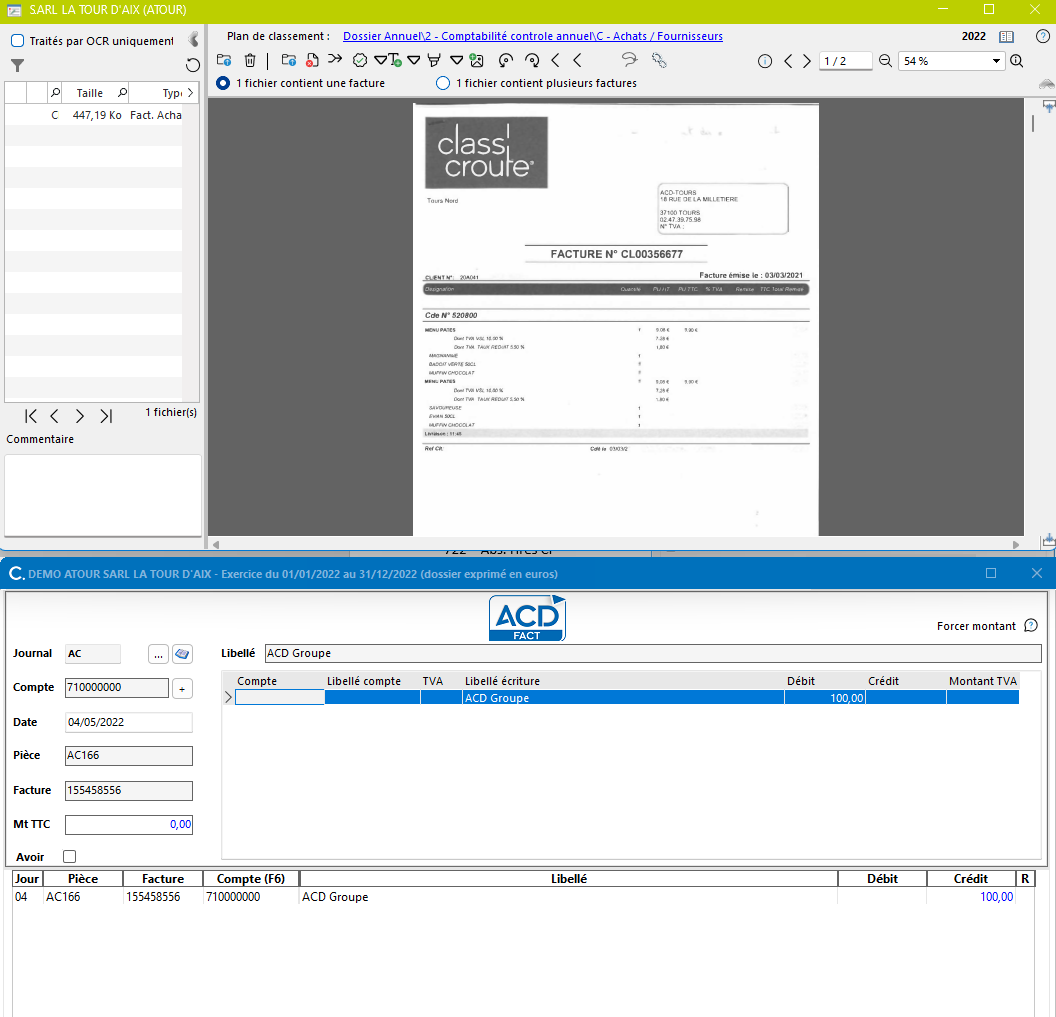
Task: Click the refresh icon above file list
Action: point(193,66)
